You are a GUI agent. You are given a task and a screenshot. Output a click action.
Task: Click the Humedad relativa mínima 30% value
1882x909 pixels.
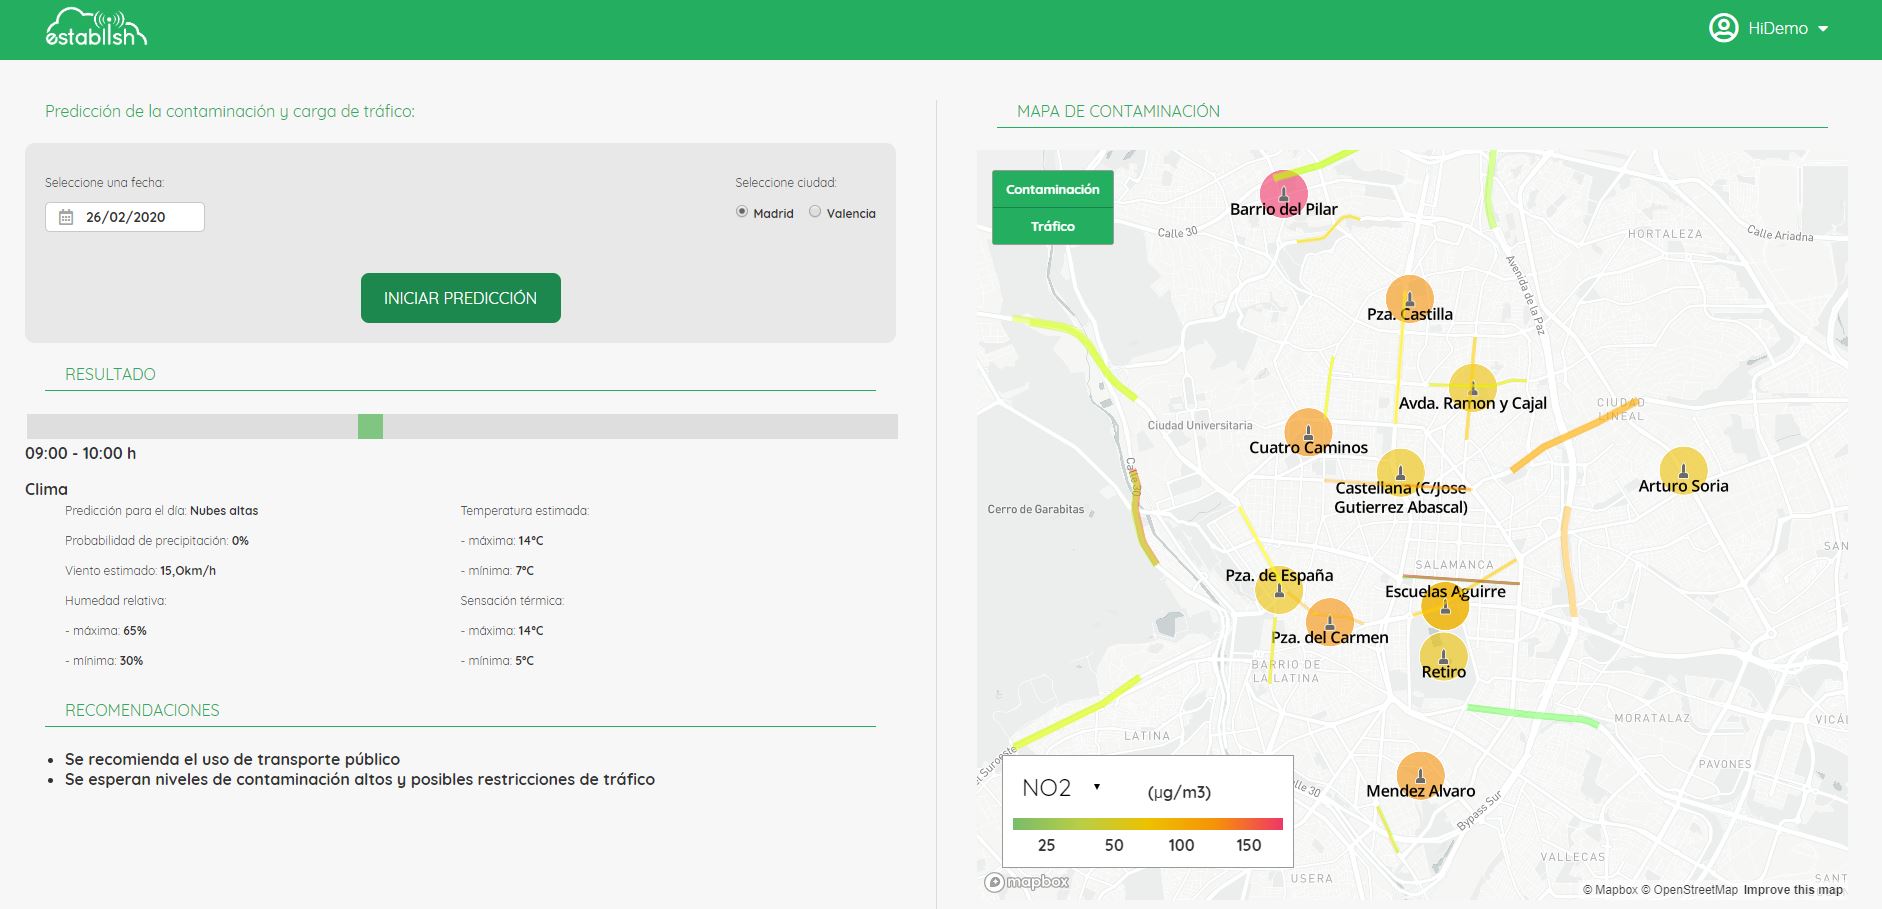click(x=131, y=661)
